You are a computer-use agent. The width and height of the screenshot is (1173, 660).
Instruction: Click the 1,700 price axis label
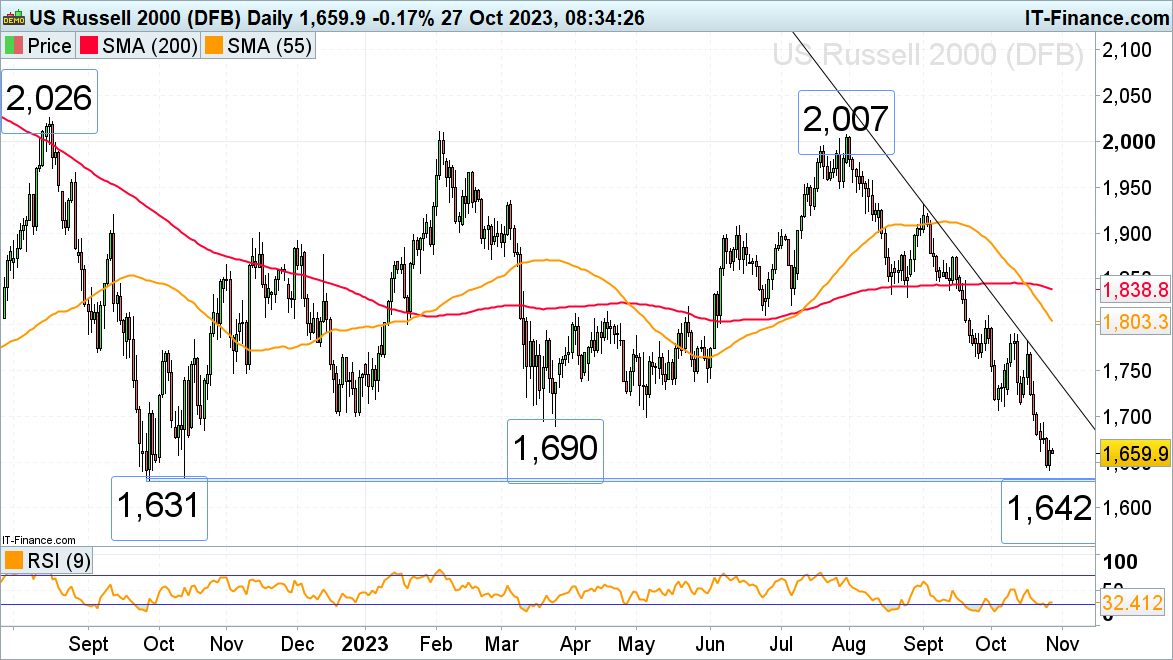pos(1128,417)
